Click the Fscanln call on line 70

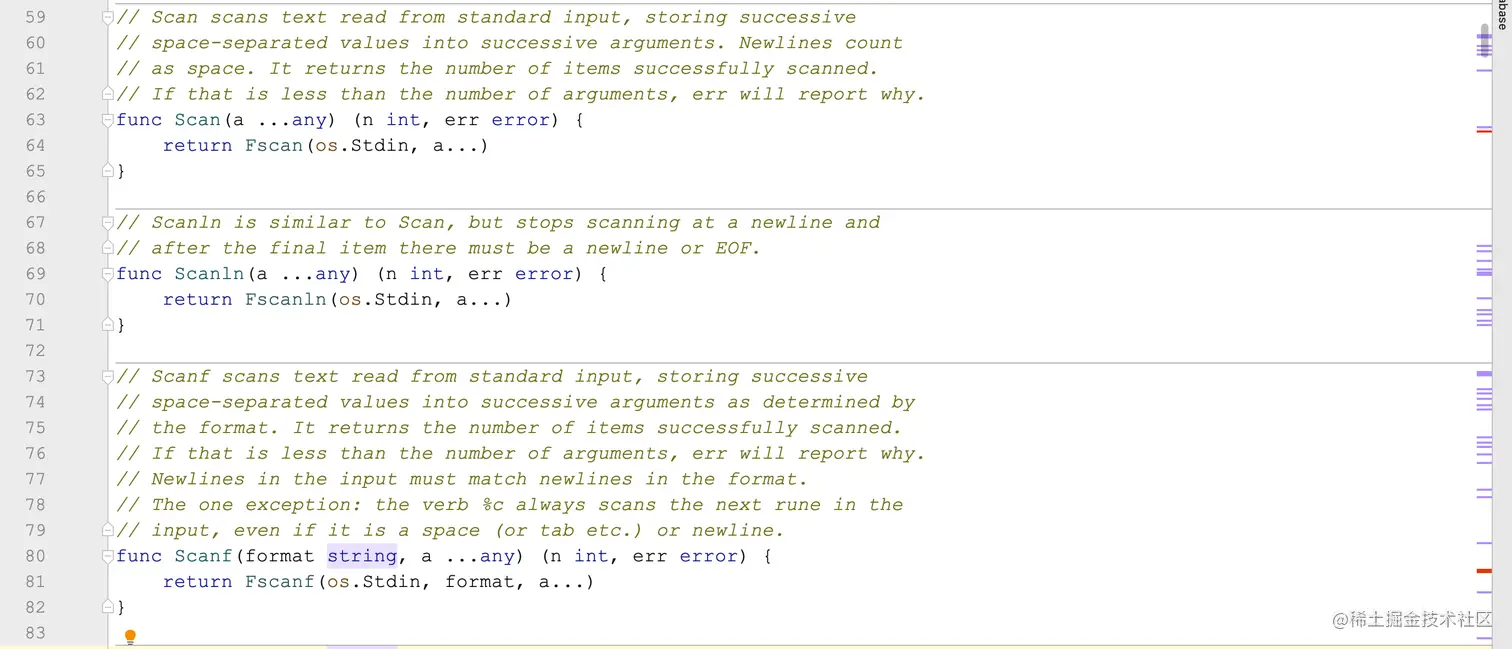pyautogui.click(x=286, y=300)
